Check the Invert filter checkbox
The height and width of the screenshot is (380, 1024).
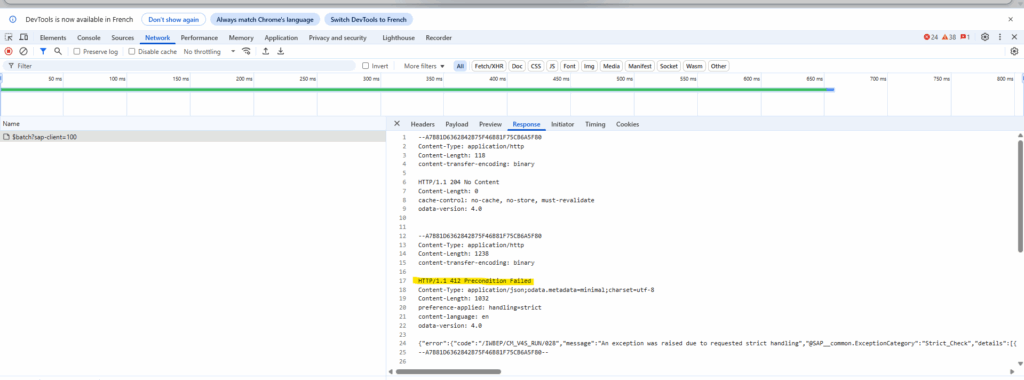(366, 66)
